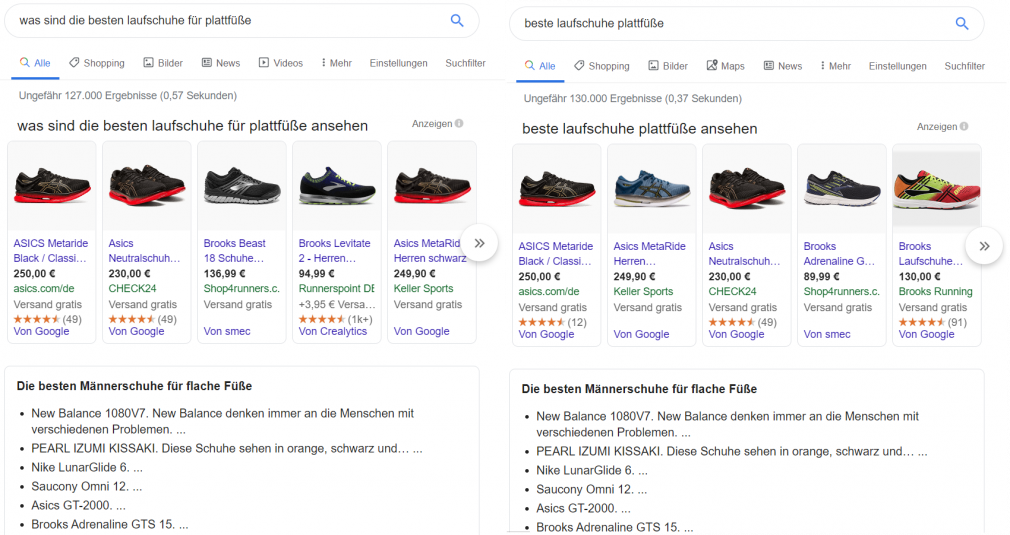This screenshot has height=535, width=1010.
Task: Open the Shopping tab in the right results
Action: pyautogui.click(x=602, y=66)
